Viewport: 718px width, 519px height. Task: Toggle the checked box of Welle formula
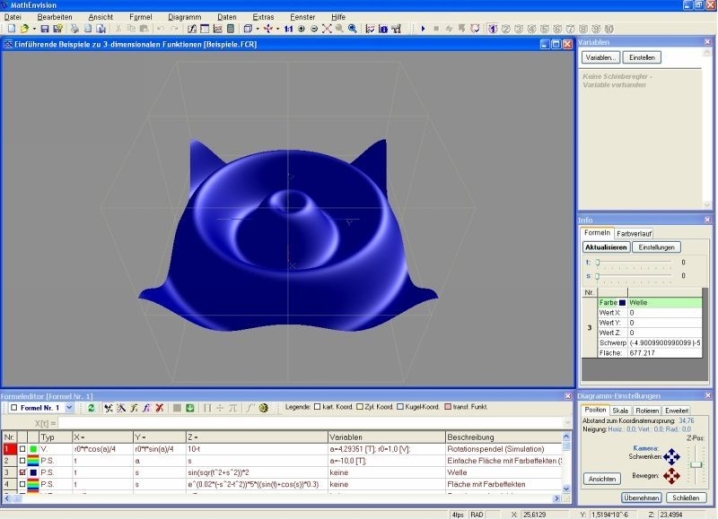tap(22, 472)
